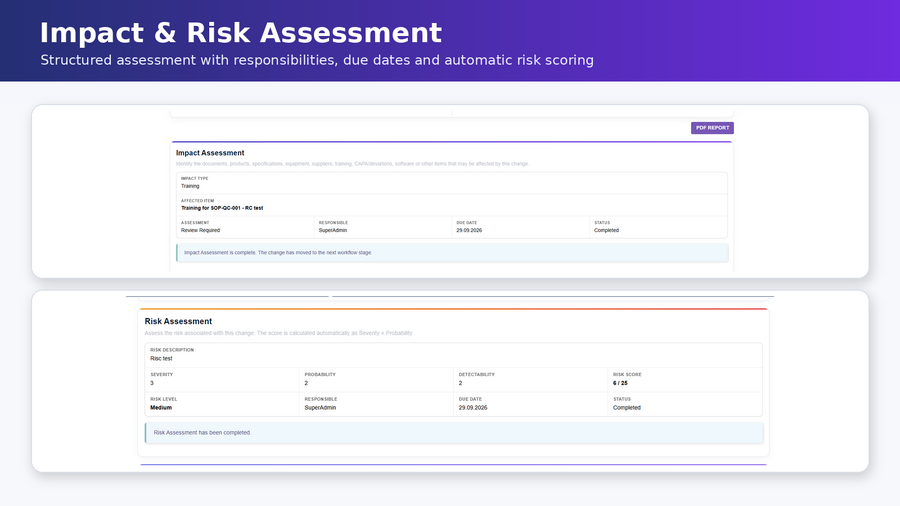900x506 pixels.
Task: Click the RISK SCORE label
Action: click(627, 375)
